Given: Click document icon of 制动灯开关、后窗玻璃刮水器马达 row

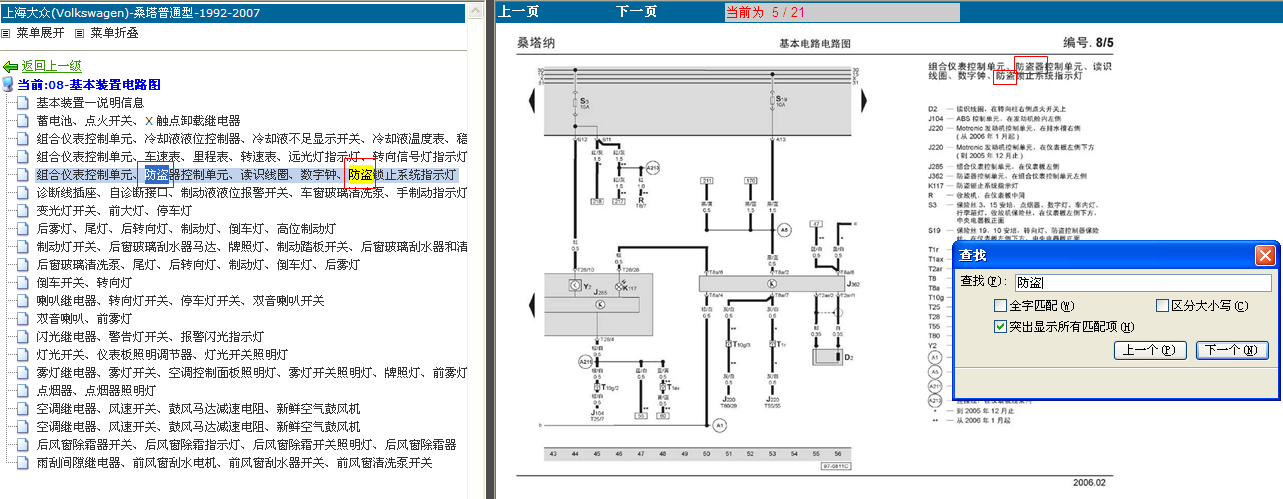Looking at the screenshot, I should click(x=23, y=246).
